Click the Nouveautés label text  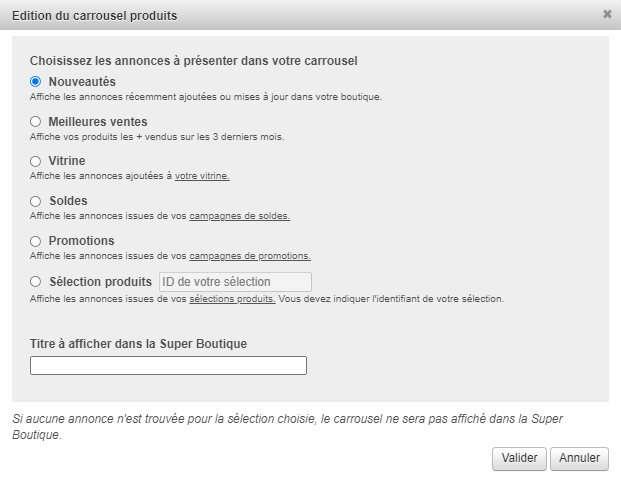(x=82, y=81)
